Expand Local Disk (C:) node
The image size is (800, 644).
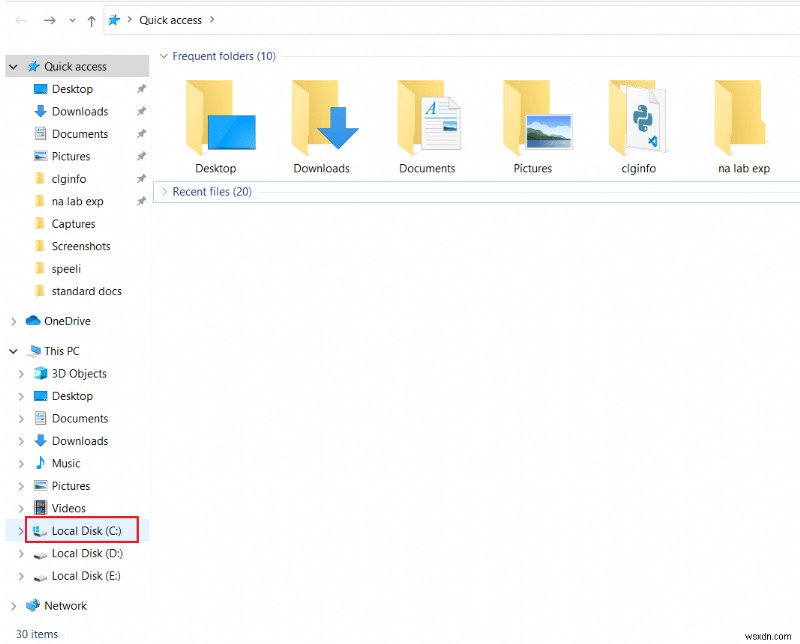pyautogui.click(x=21, y=531)
